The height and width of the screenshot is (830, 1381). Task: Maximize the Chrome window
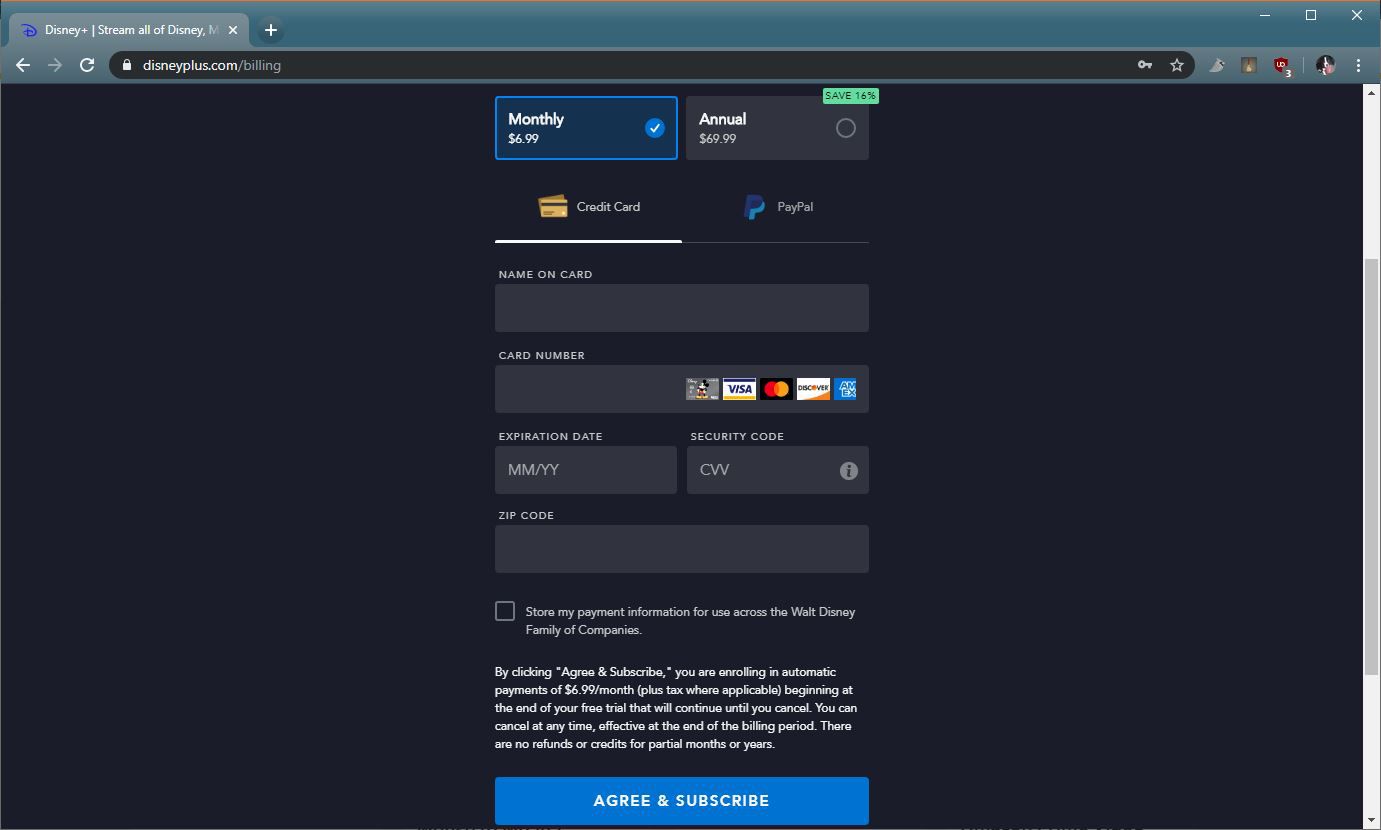tap(1311, 15)
